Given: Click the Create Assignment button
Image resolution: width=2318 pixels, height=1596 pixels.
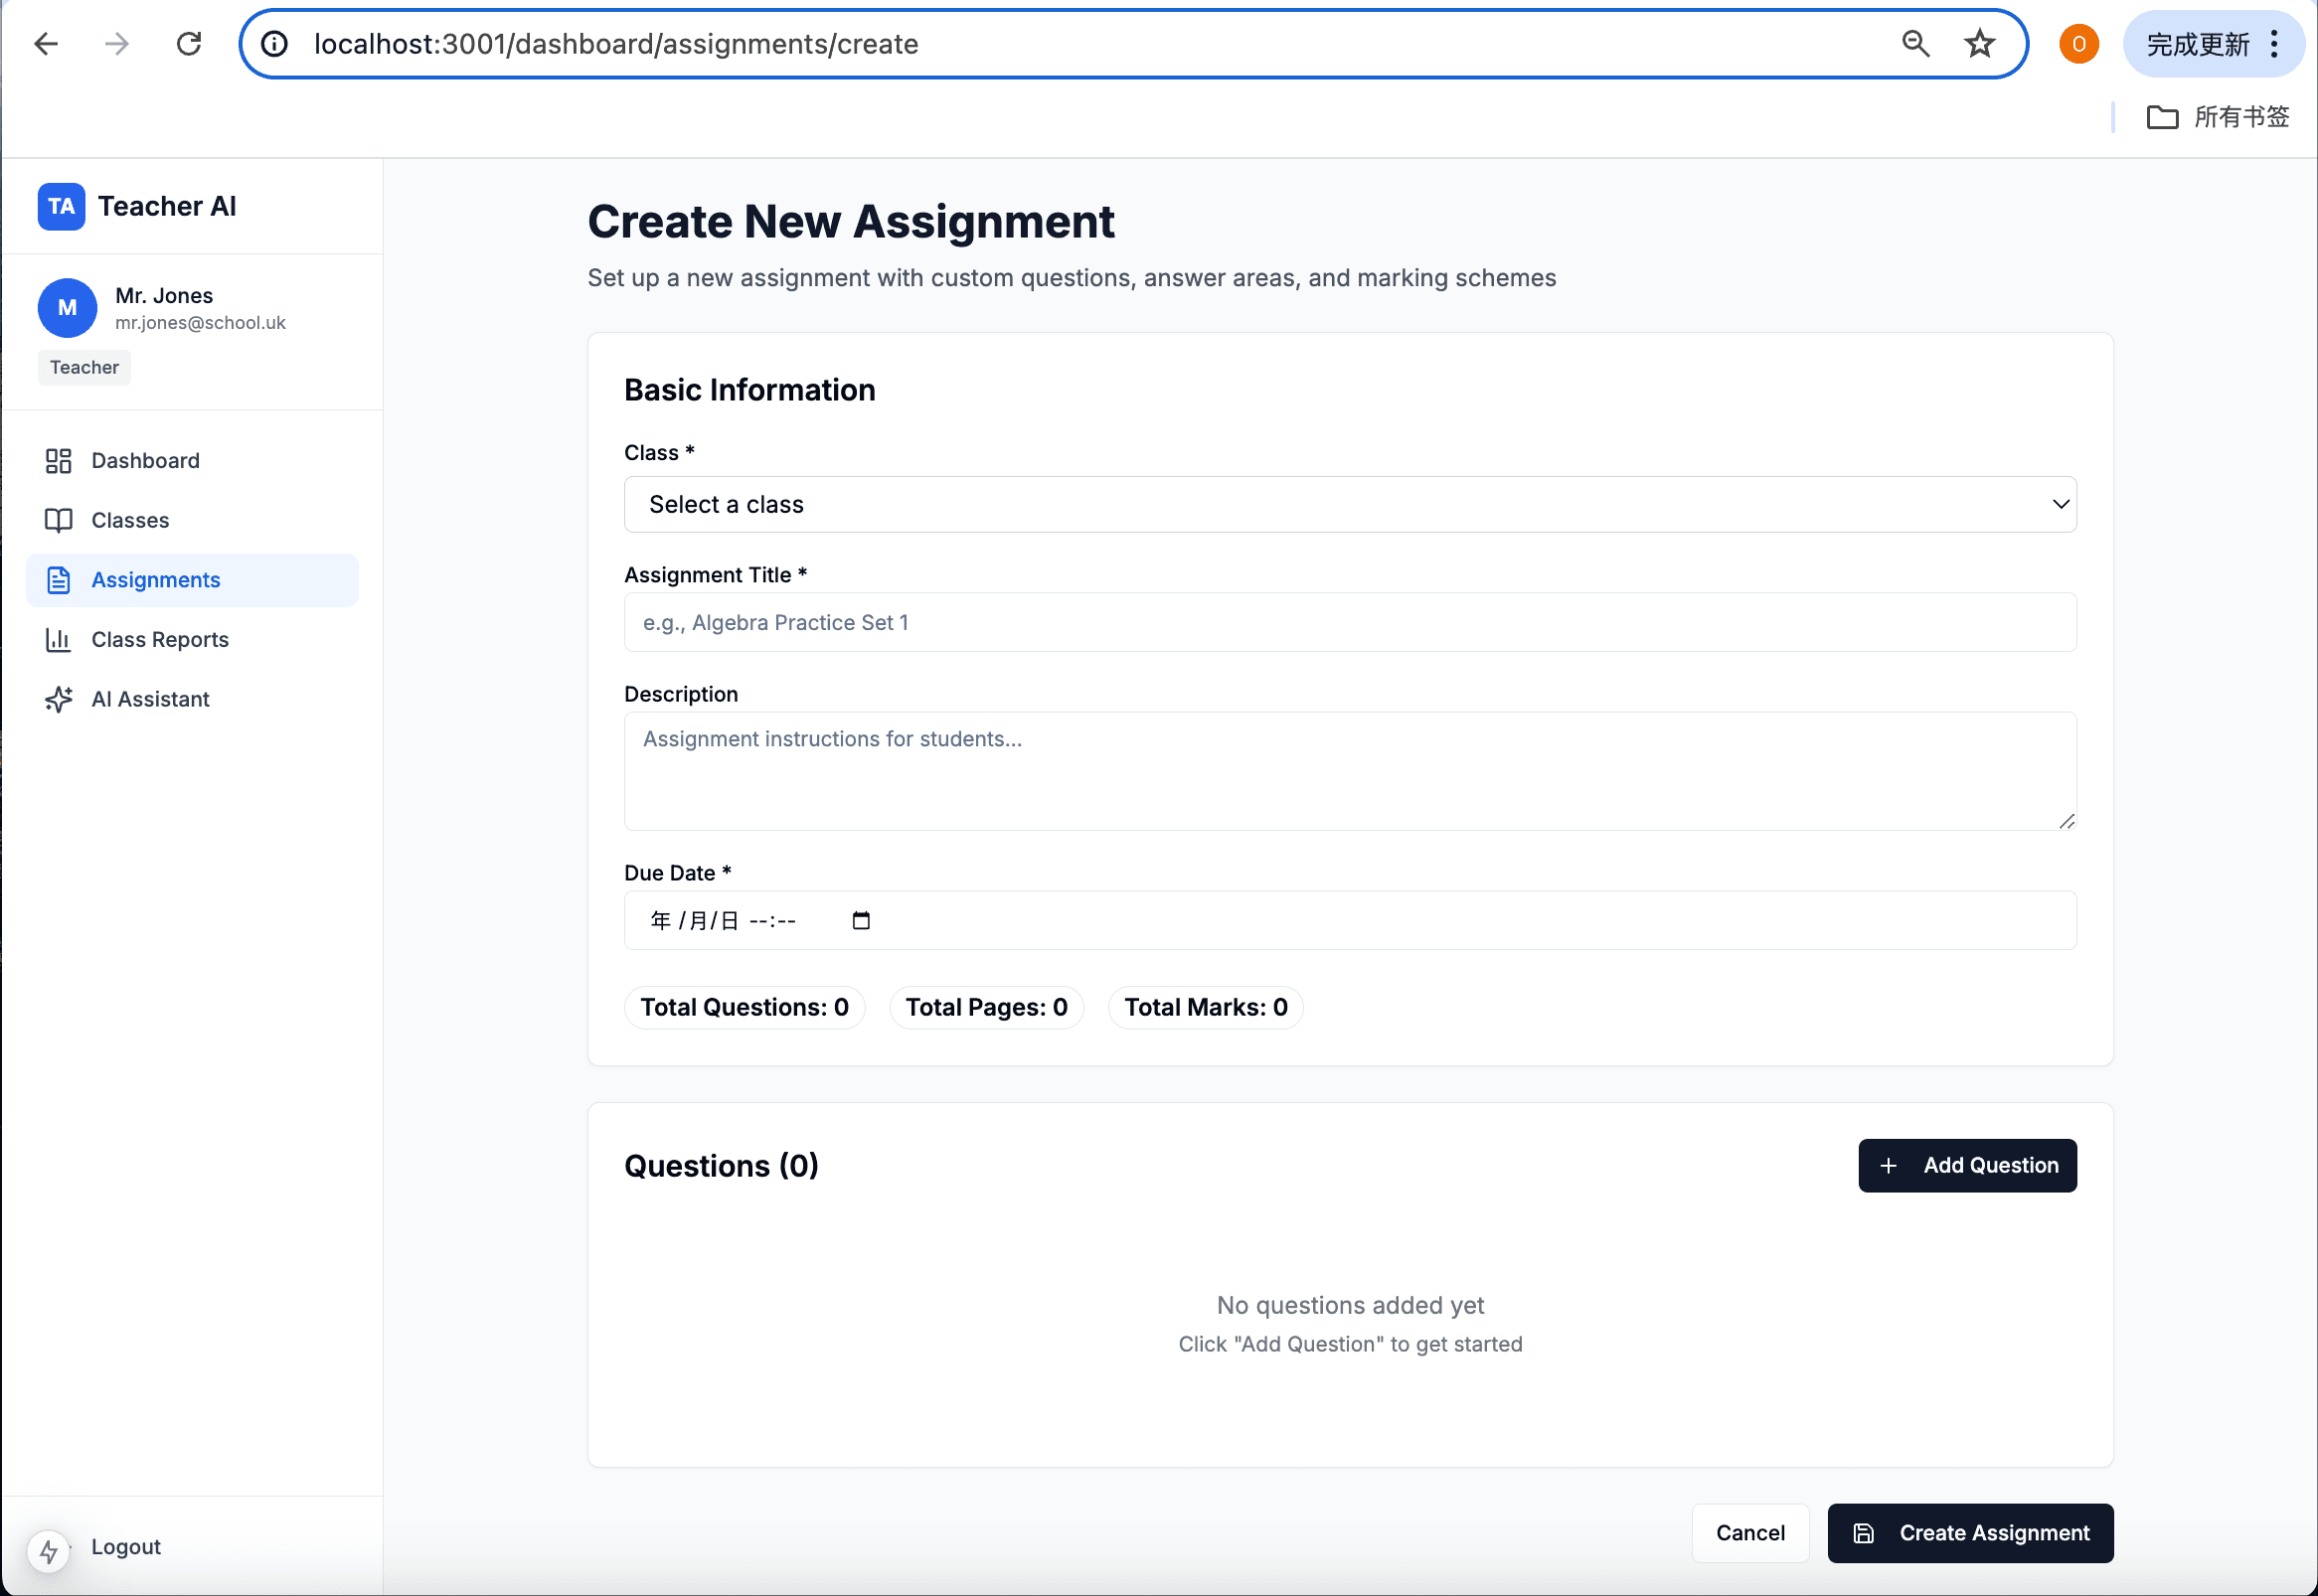Looking at the screenshot, I should pos(1969,1532).
